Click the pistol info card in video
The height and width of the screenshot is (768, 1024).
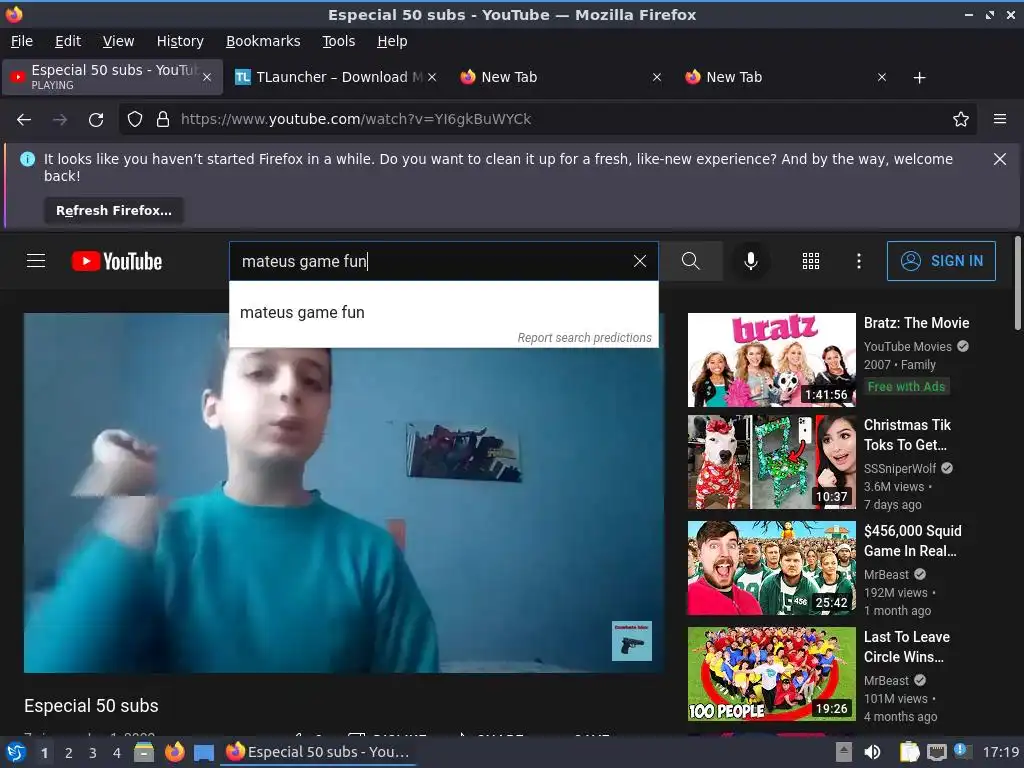(632, 641)
